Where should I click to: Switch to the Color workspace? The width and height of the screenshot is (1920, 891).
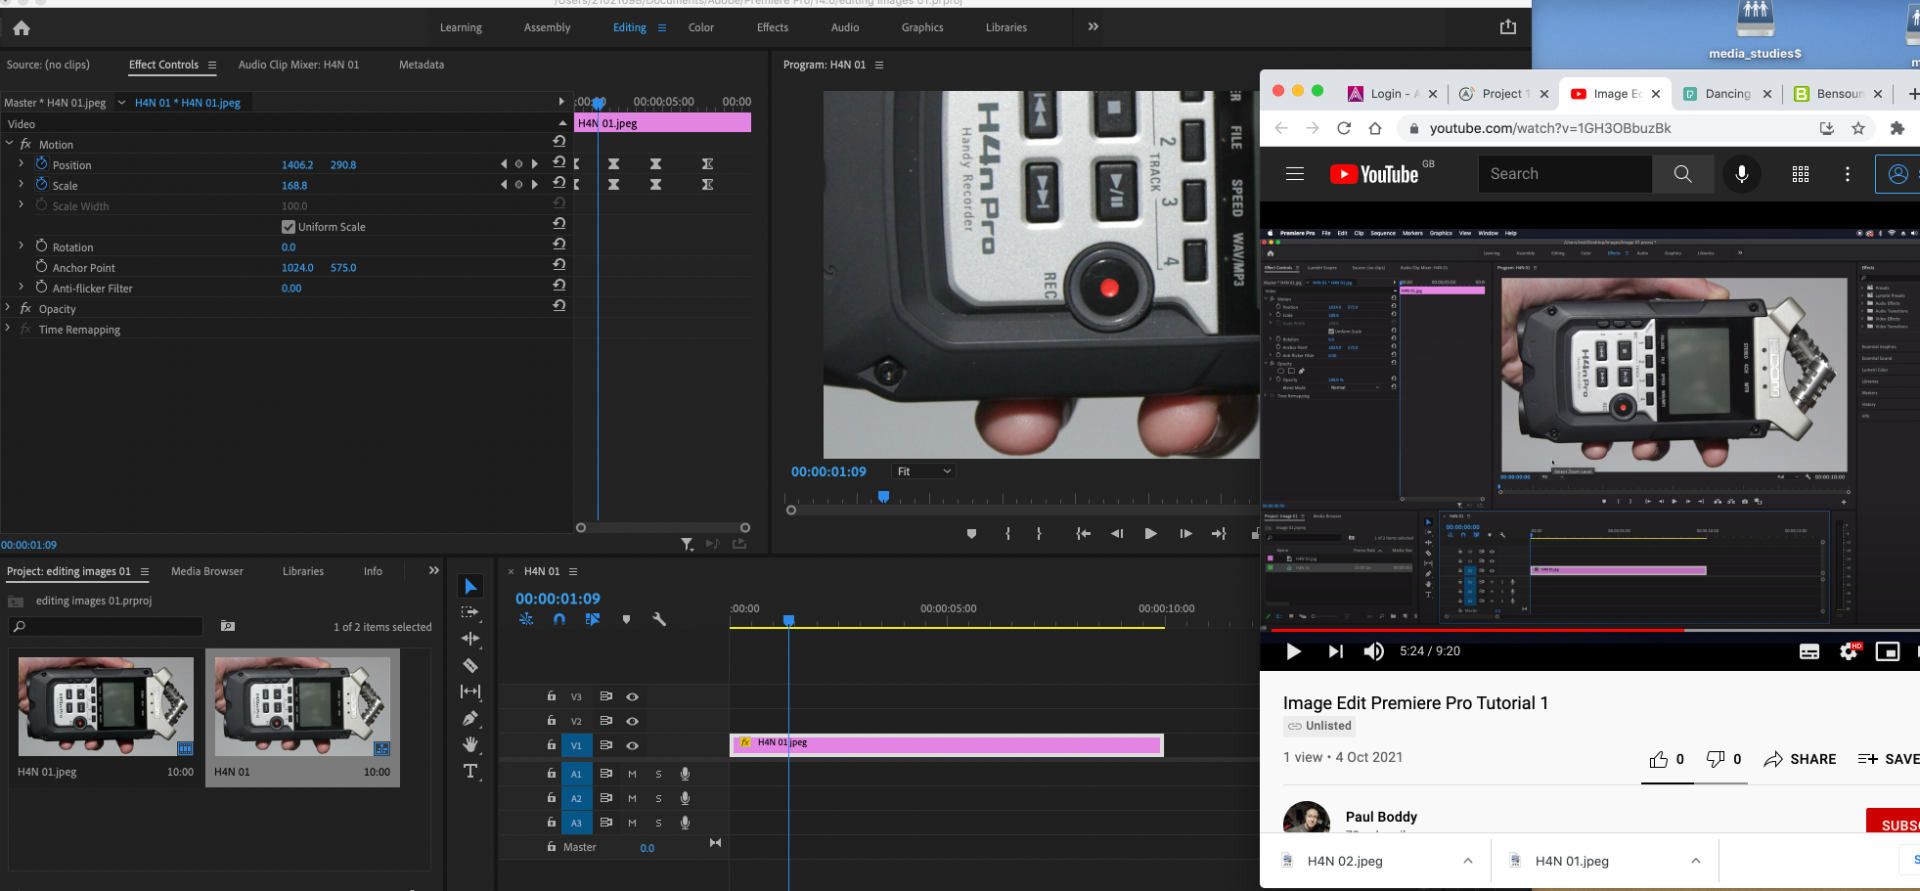coord(701,28)
